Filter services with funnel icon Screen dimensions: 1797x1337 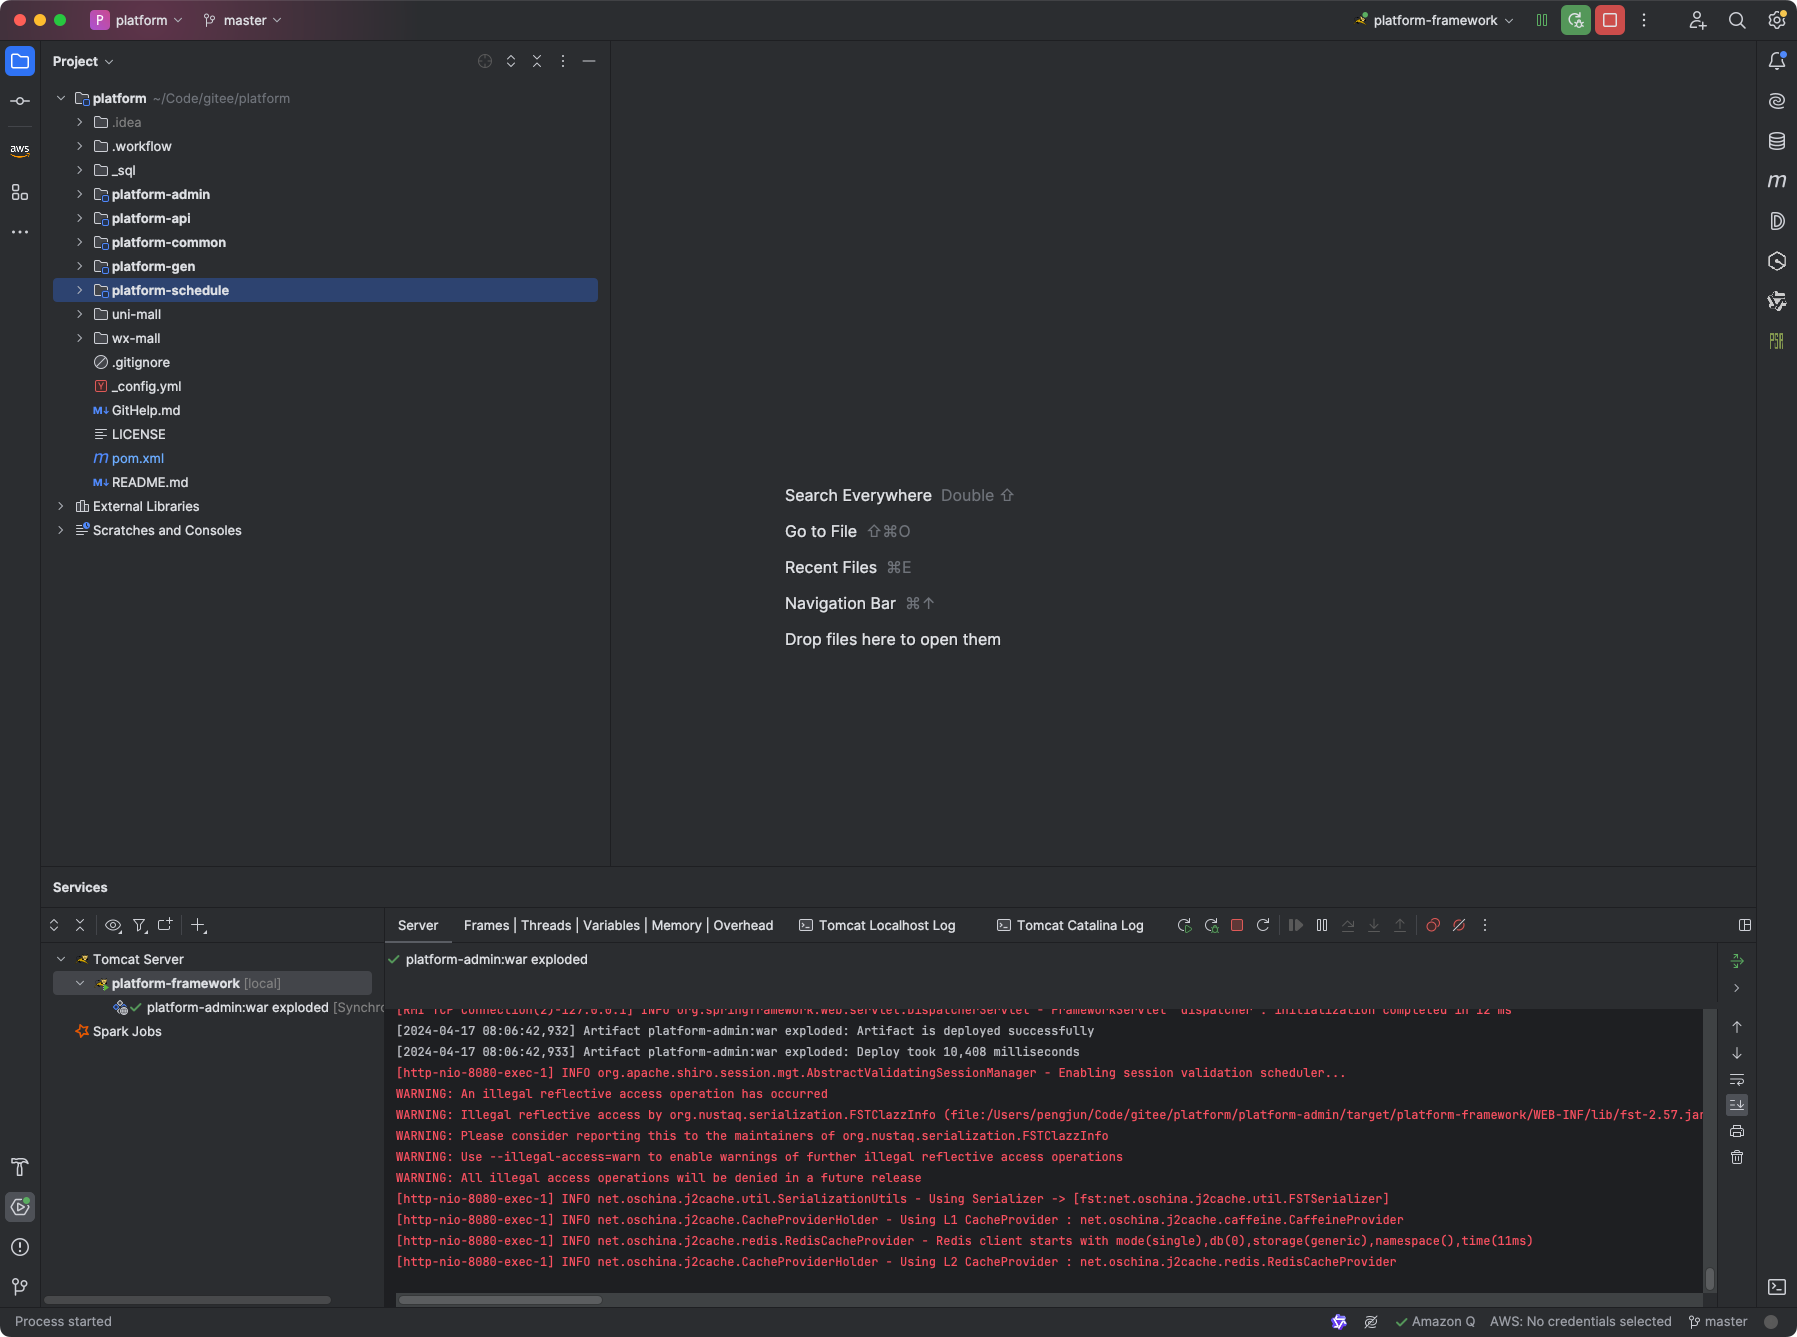(140, 926)
